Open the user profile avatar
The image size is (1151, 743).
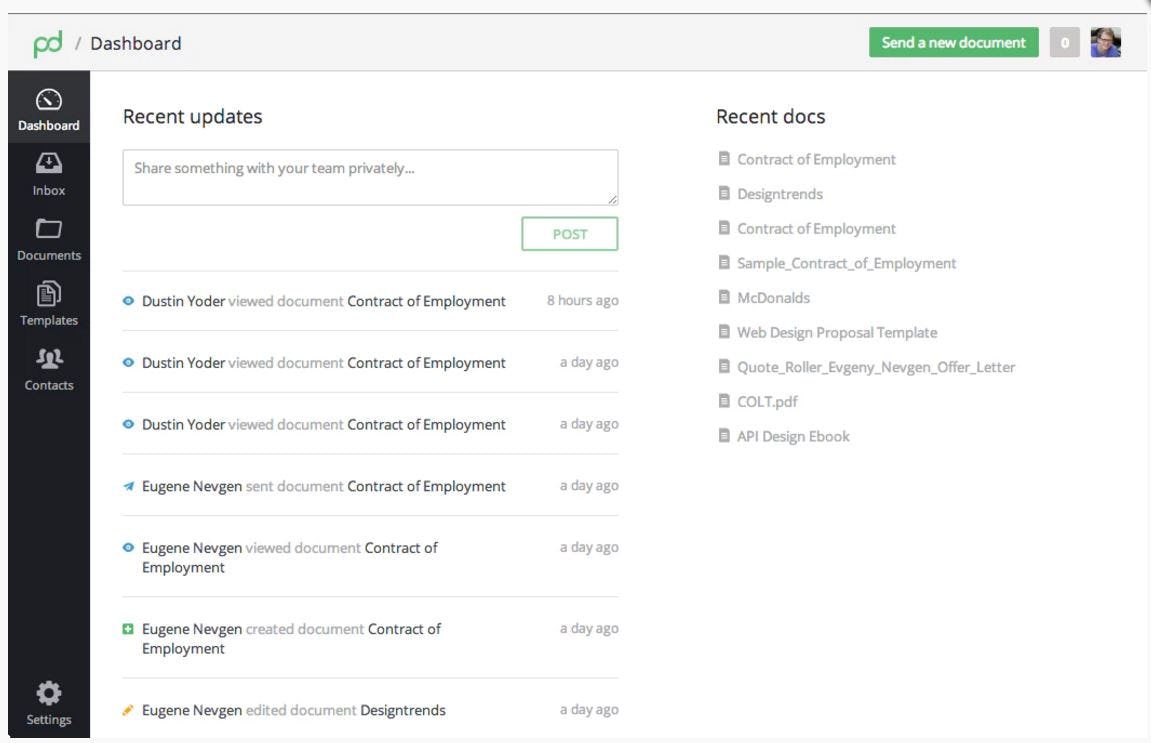(x=1105, y=43)
